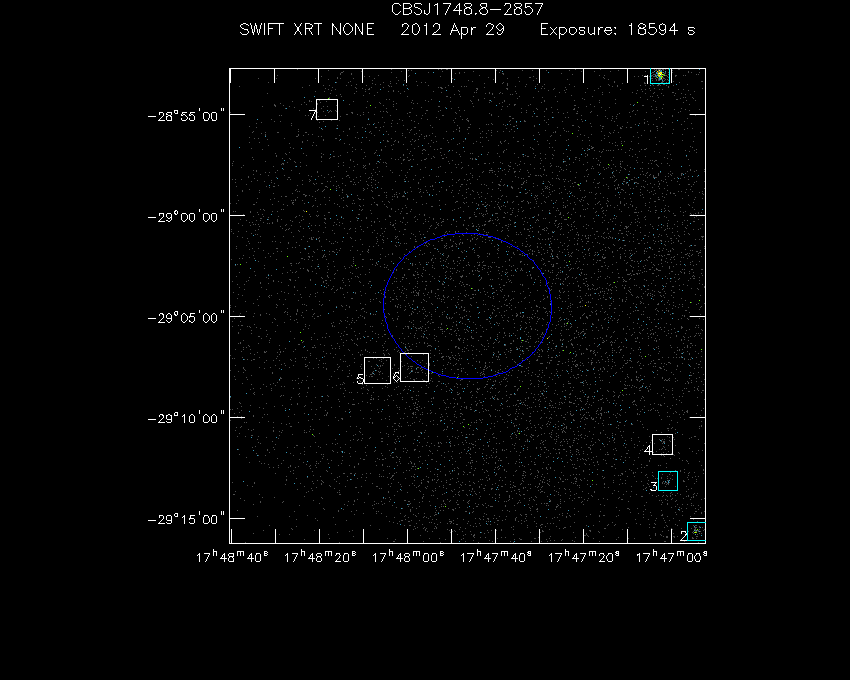Click right ascension label 17h47m00s

pyautogui.click(x=671, y=557)
